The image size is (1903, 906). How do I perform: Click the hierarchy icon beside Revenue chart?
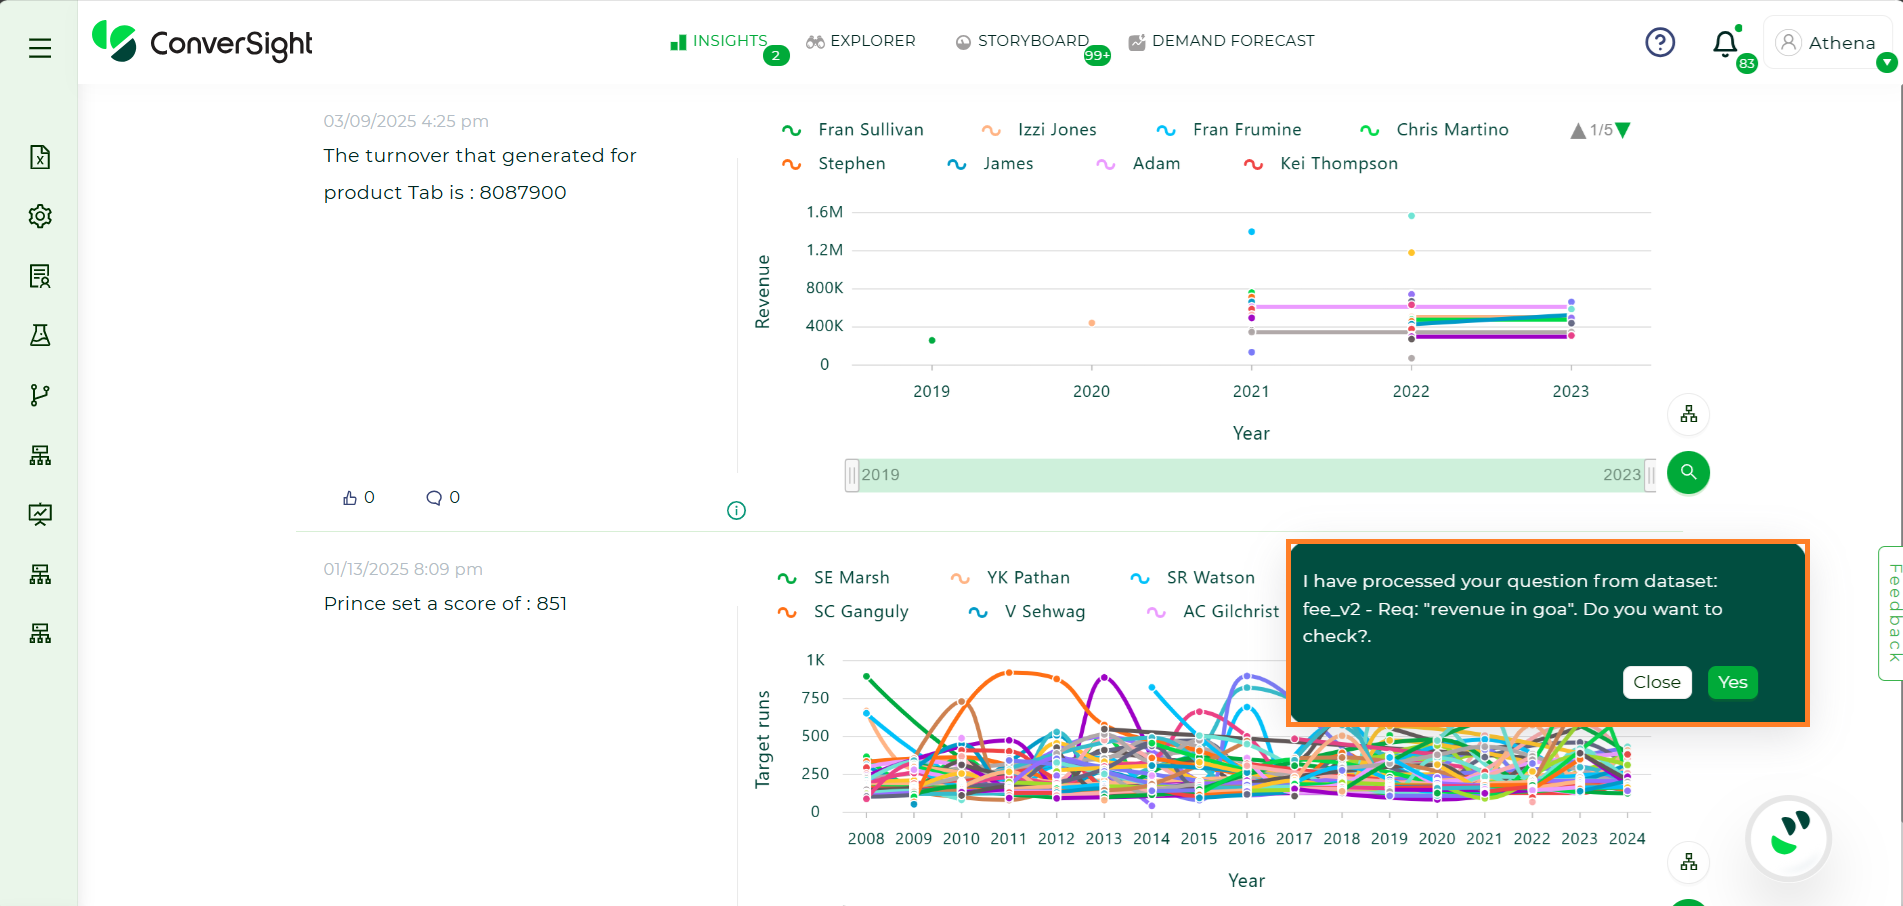pyautogui.click(x=1689, y=414)
